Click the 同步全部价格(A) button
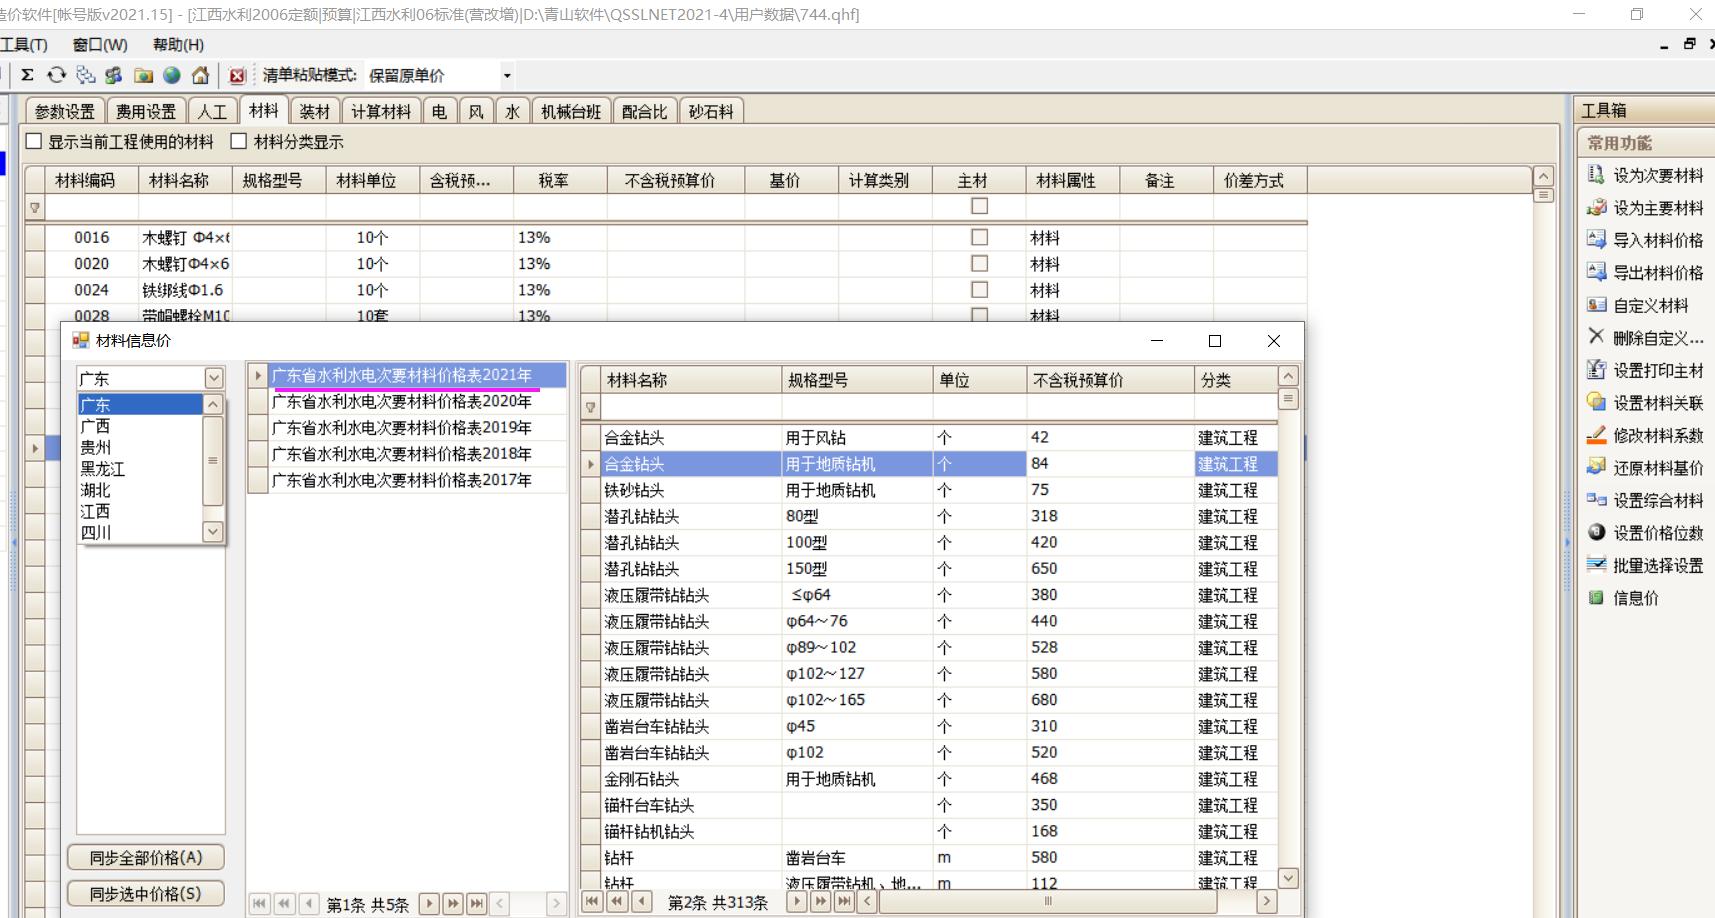This screenshot has width=1715, height=918. pos(146,858)
